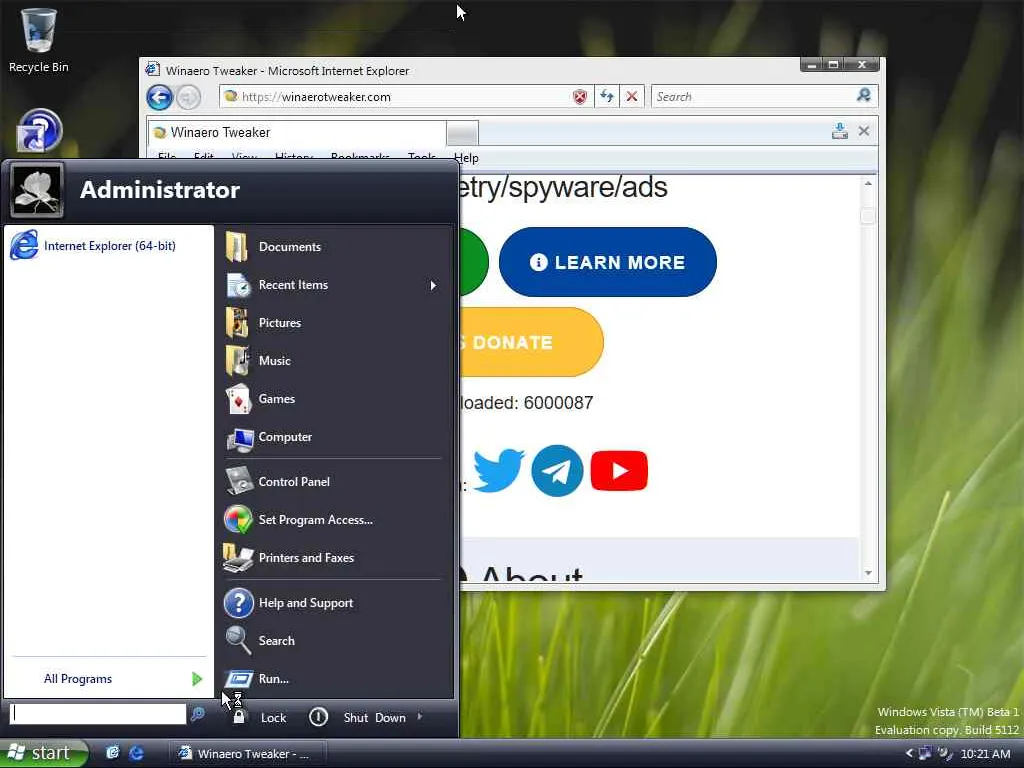Click the first Quick Launch browser icon

pyautogui.click(x=112, y=753)
